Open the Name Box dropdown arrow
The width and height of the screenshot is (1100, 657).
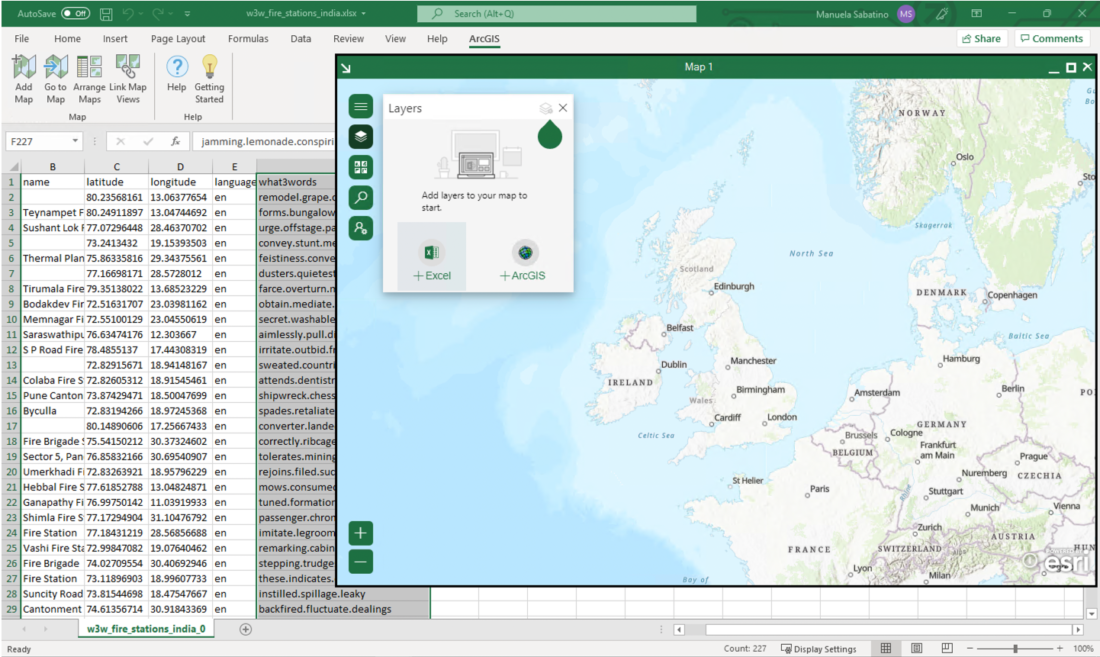click(x=75, y=141)
